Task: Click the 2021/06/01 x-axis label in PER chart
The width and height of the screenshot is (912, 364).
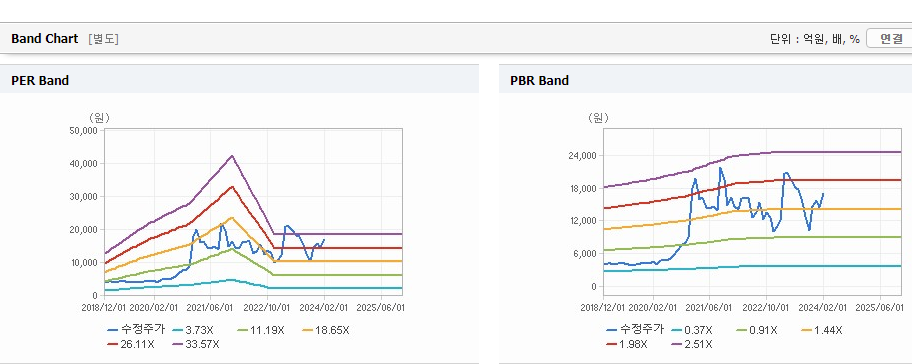Action: click(x=211, y=306)
